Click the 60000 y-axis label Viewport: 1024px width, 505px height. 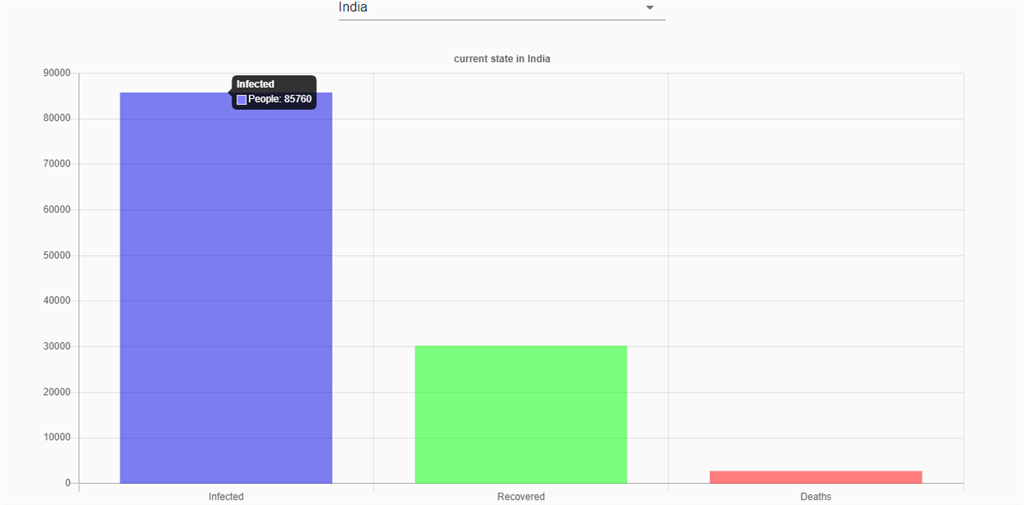pyautogui.click(x=57, y=210)
